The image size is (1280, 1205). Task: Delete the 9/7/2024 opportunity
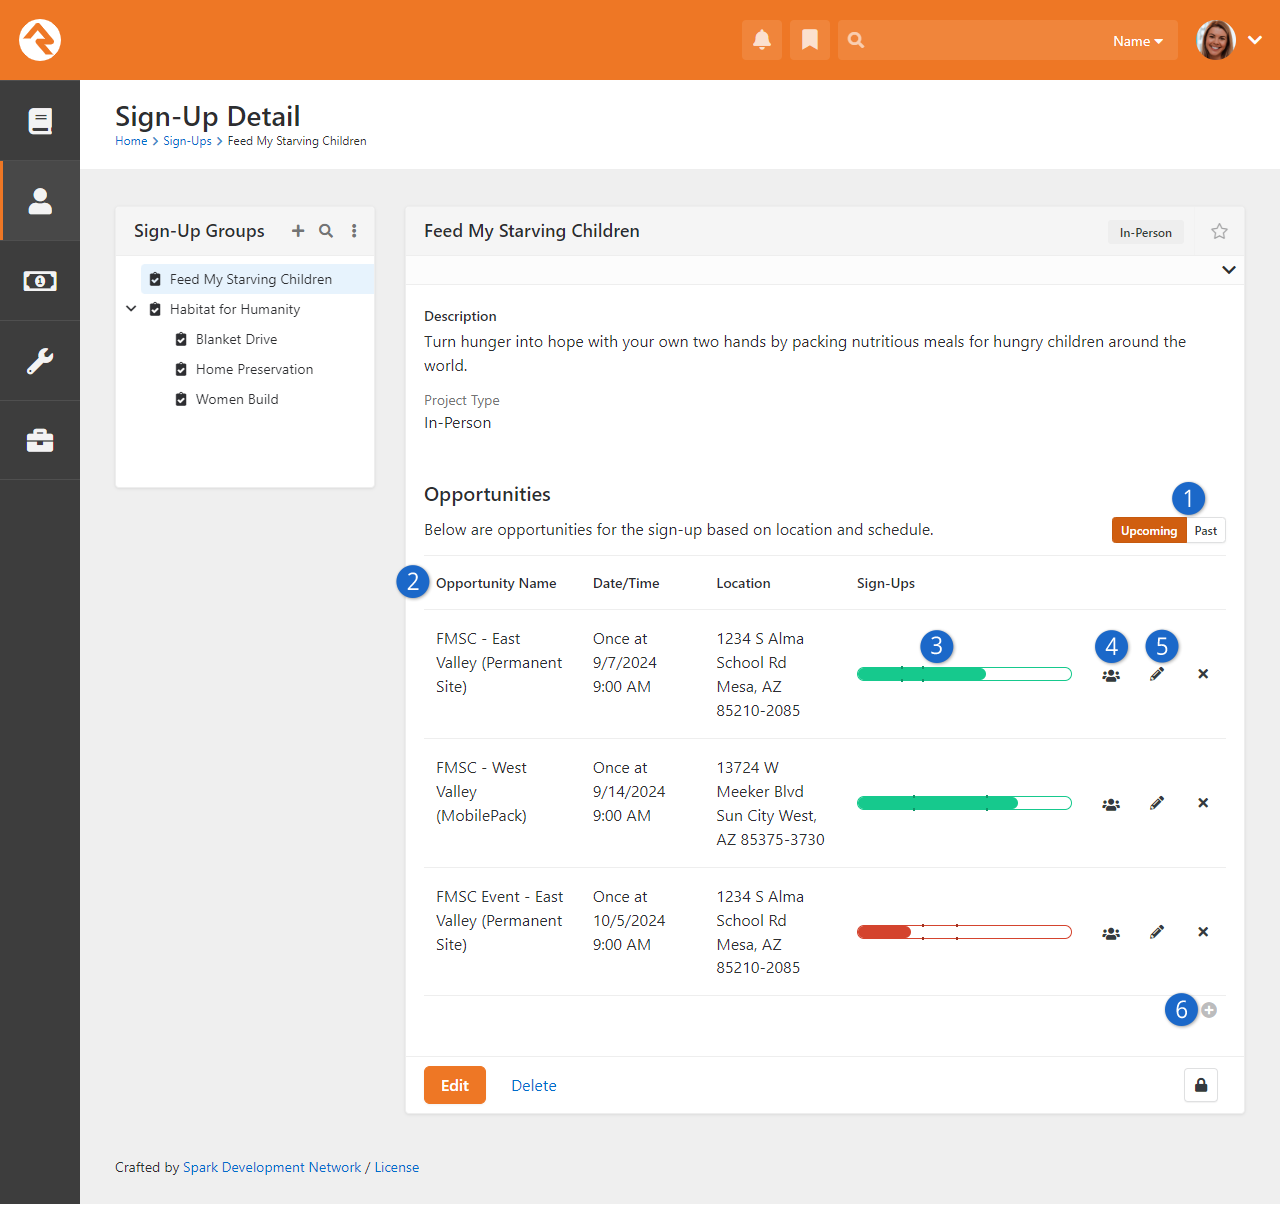[1203, 674]
